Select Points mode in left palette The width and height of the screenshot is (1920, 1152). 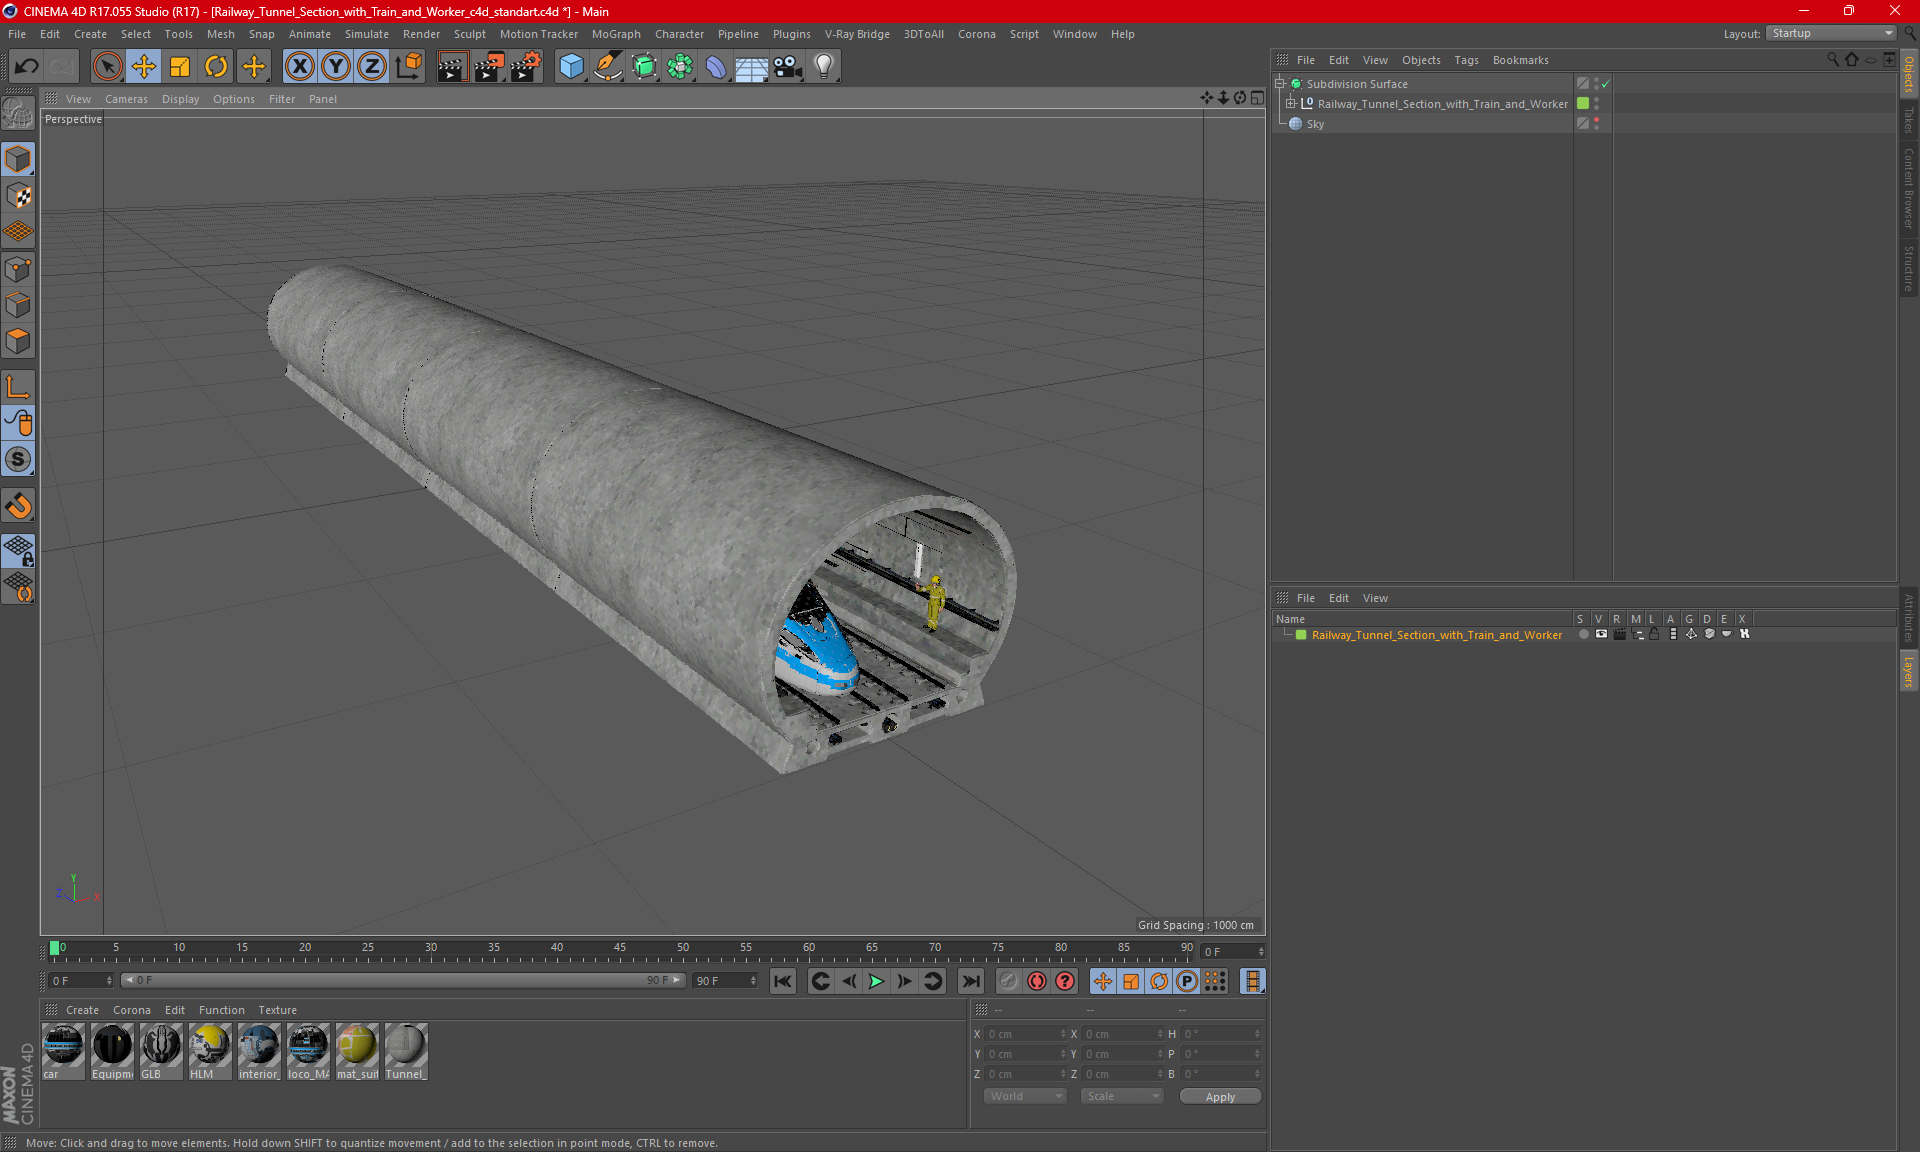click(x=18, y=269)
